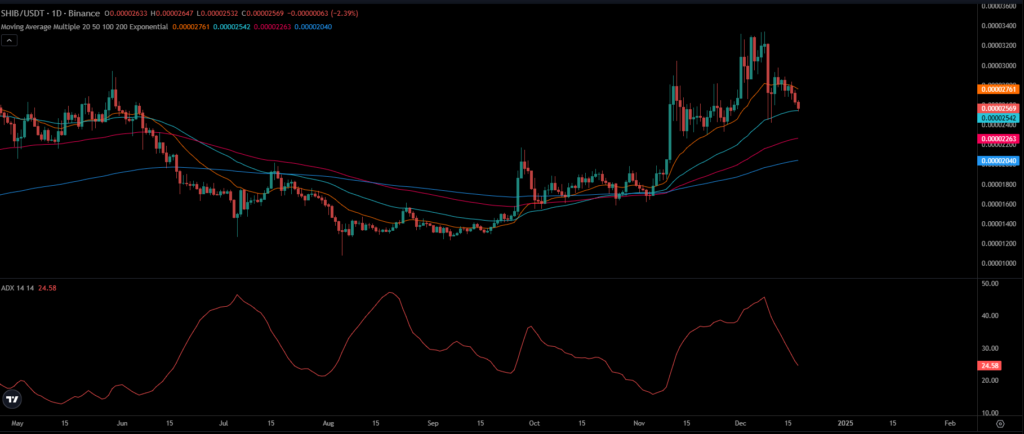Click the 0.00003200 price scale tick
1024x434 pixels.
coord(998,46)
